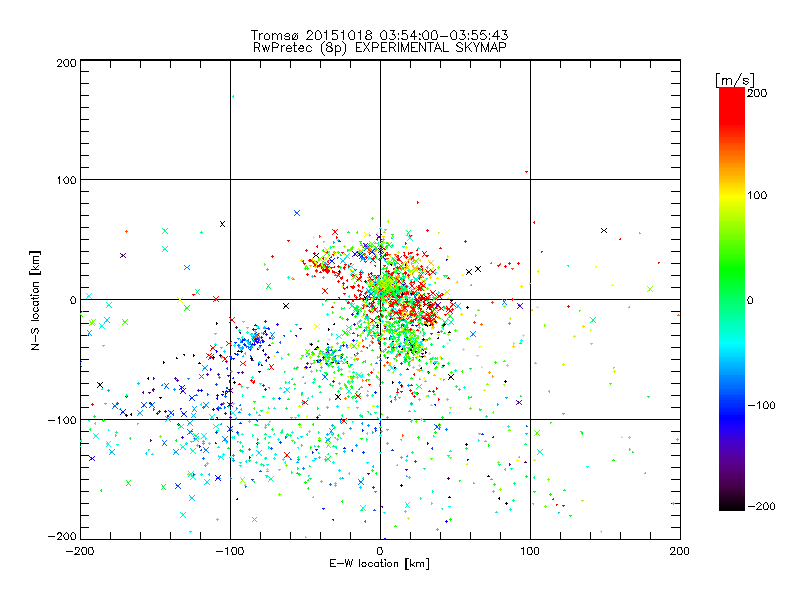
Task: Click the plot title 'Tromsø 20151018 03:54:00-03:55:43'
Action: 379,35
